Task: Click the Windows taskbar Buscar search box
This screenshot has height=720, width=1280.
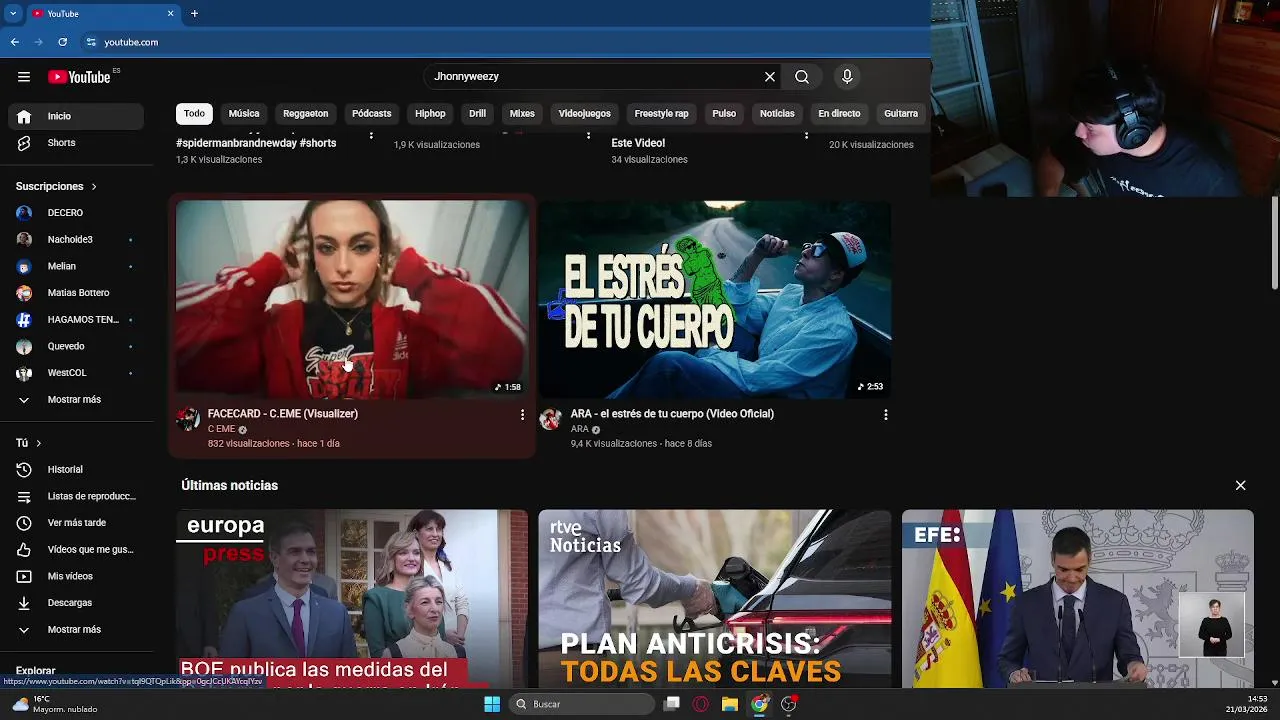Action: click(582, 704)
